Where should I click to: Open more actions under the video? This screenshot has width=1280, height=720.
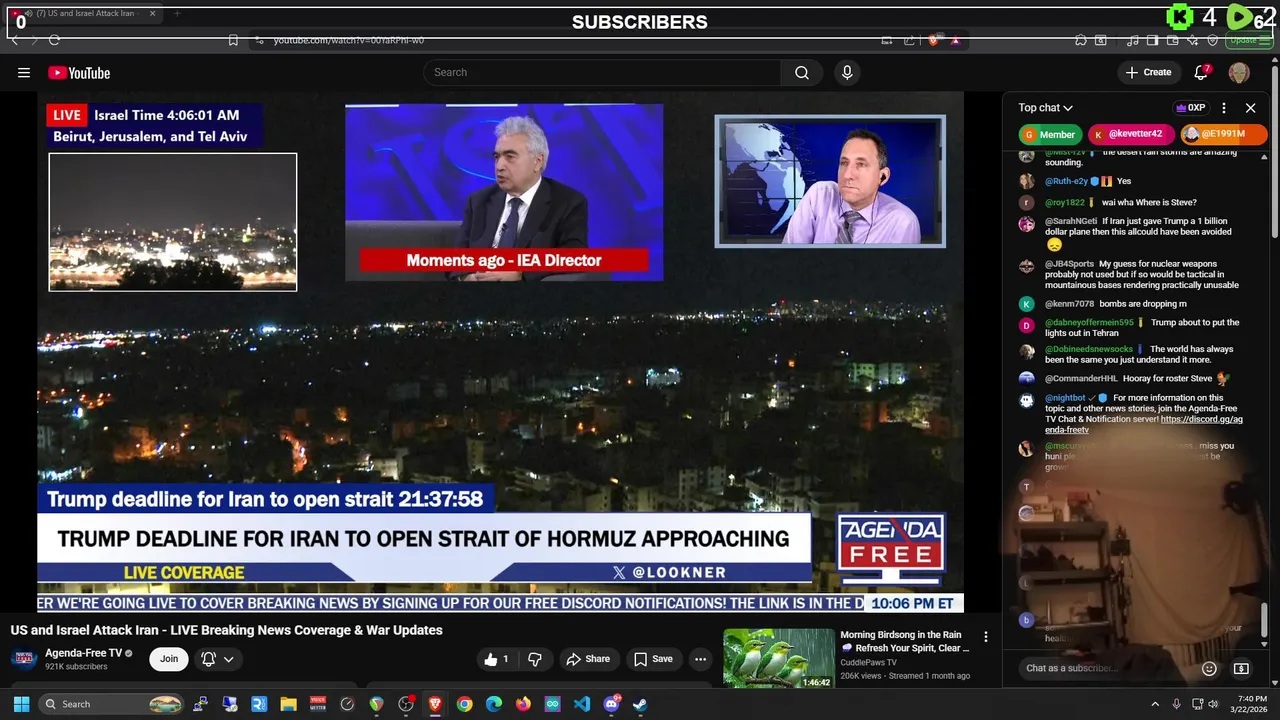(x=700, y=659)
